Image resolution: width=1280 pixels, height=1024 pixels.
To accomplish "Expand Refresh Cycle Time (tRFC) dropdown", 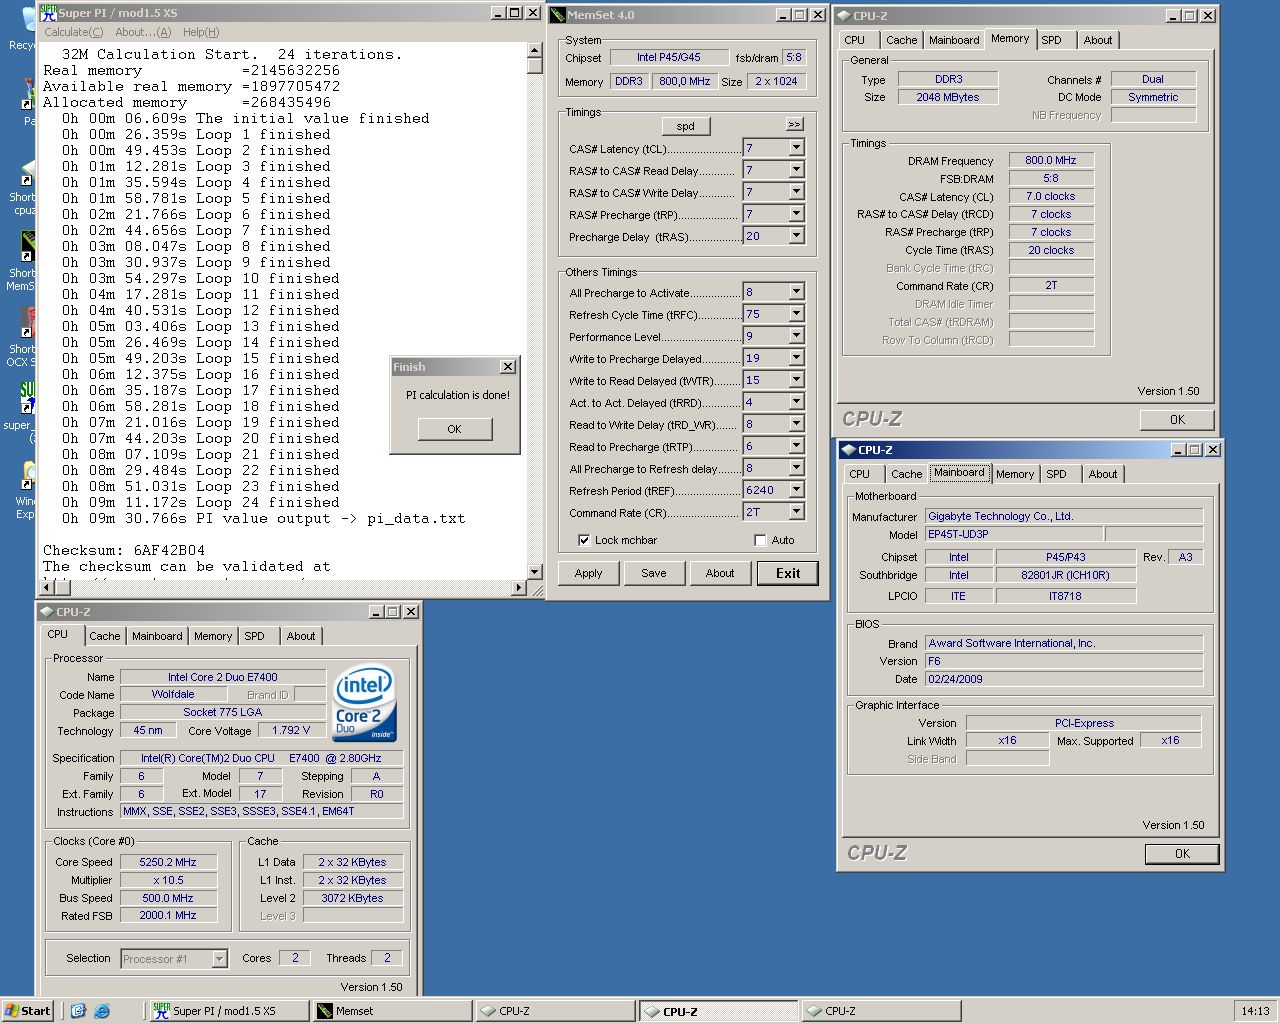I will [x=796, y=314].
